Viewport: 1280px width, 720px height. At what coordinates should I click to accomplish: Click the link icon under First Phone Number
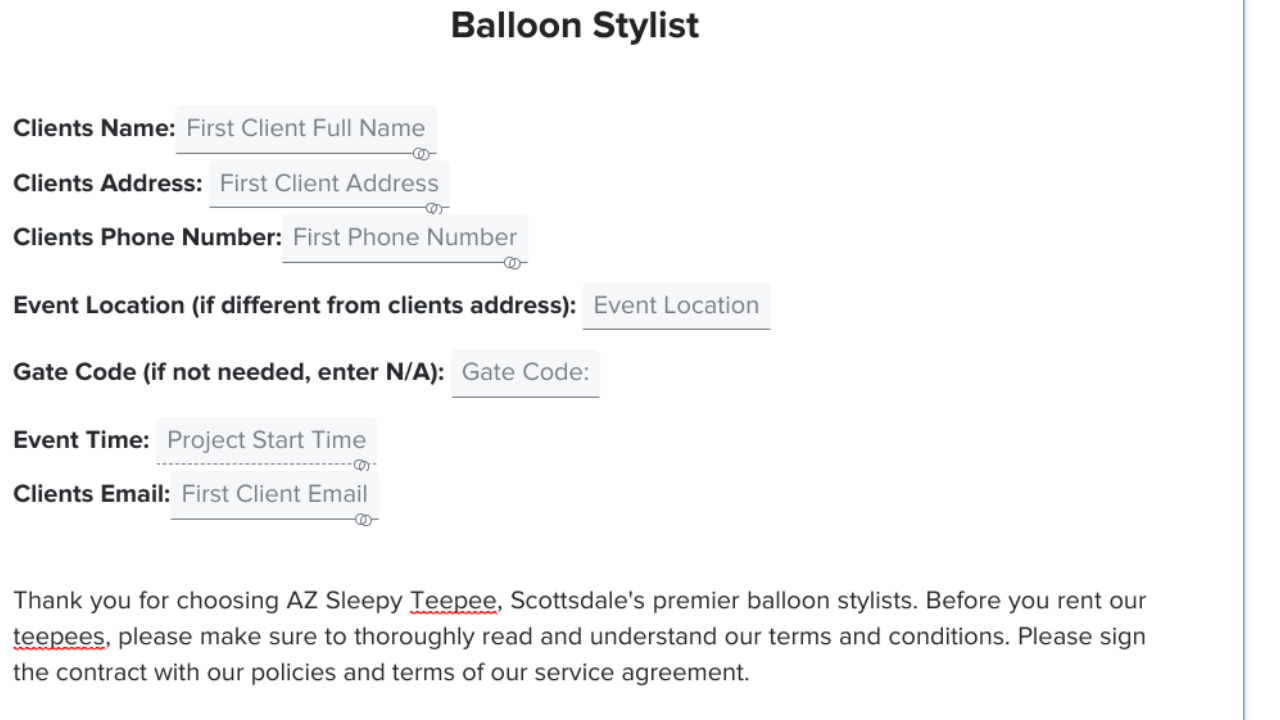[x=512, y=263]
